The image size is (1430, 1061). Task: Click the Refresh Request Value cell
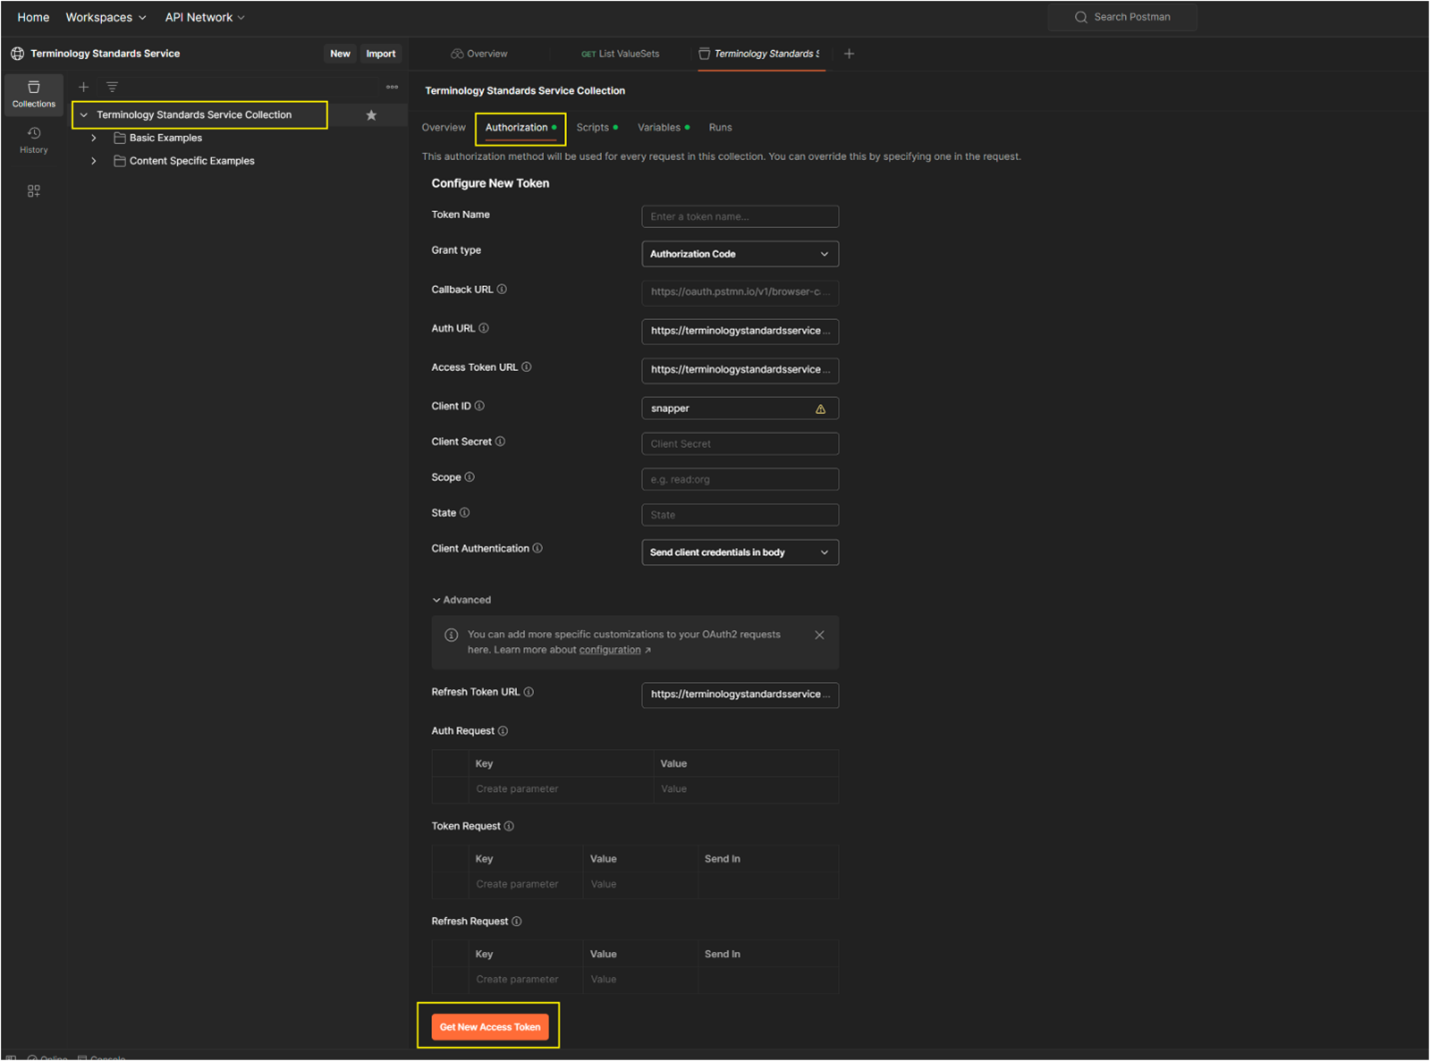[x=640, y=979]
